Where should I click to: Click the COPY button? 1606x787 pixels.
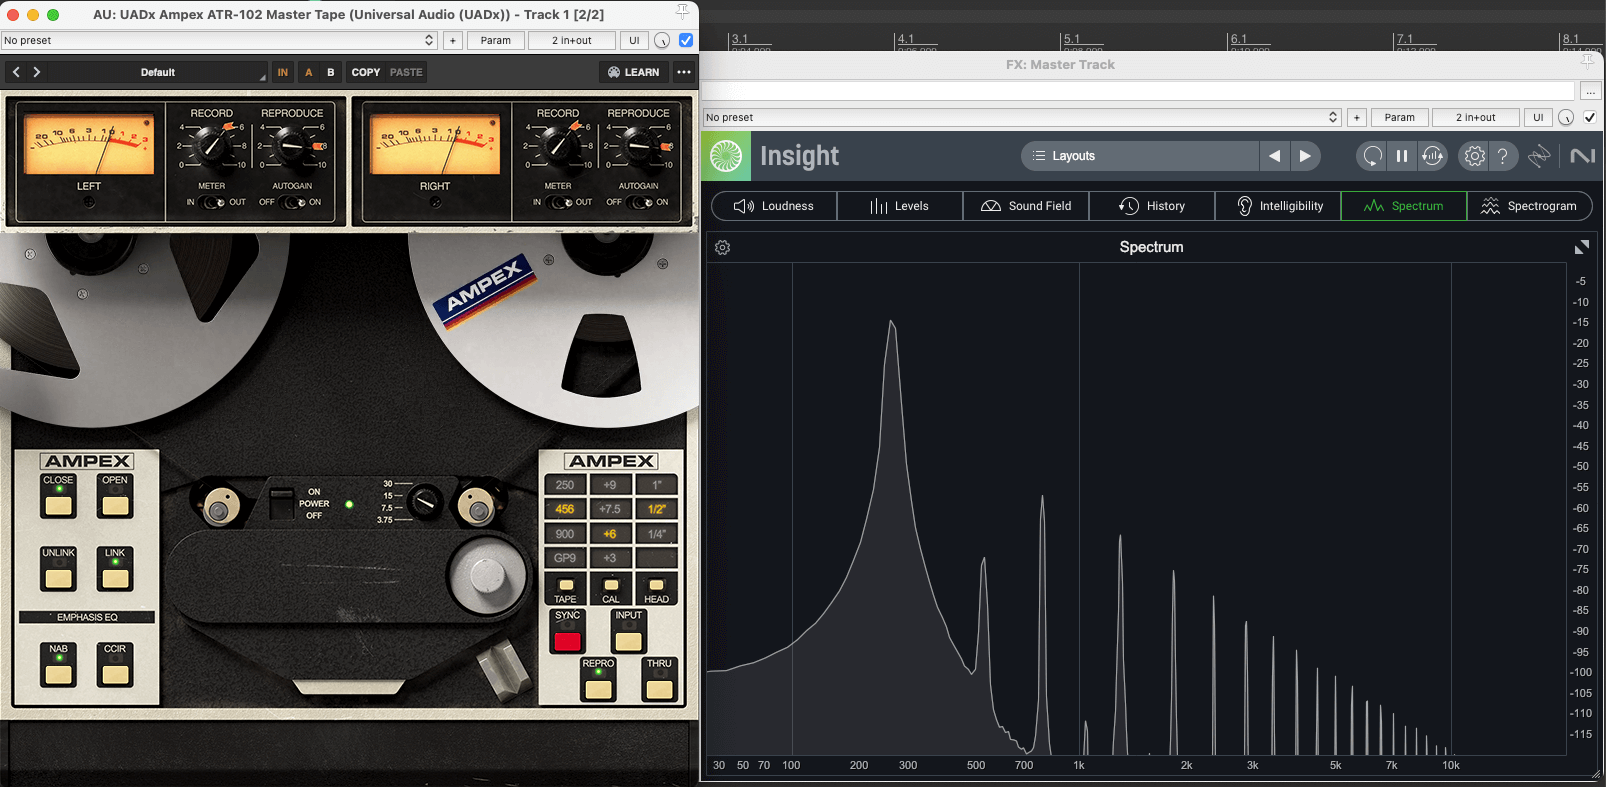click(x=366, y=72)
